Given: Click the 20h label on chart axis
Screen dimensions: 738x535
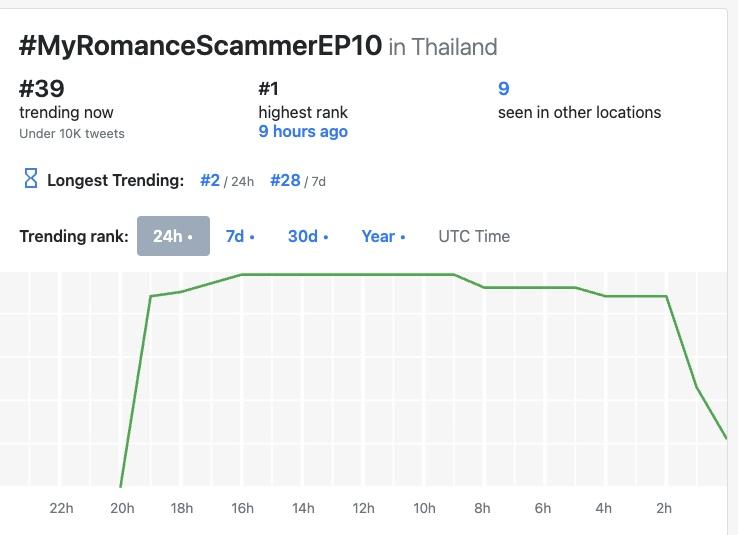Looking at the screenshot, I should pos(122,508).
